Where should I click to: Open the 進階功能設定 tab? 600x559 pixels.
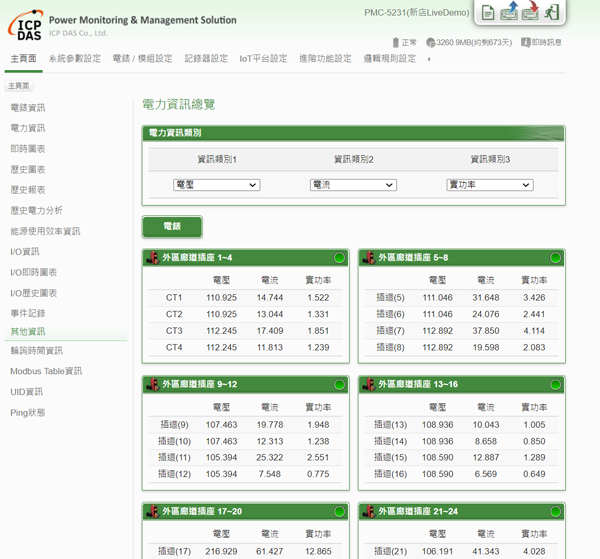(x=325, y=59)
